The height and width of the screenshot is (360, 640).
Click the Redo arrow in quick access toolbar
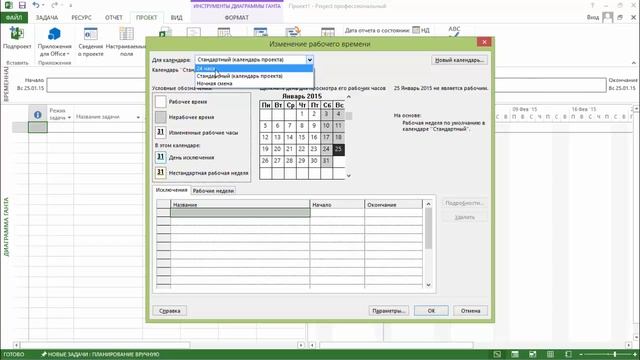point(55,5)
